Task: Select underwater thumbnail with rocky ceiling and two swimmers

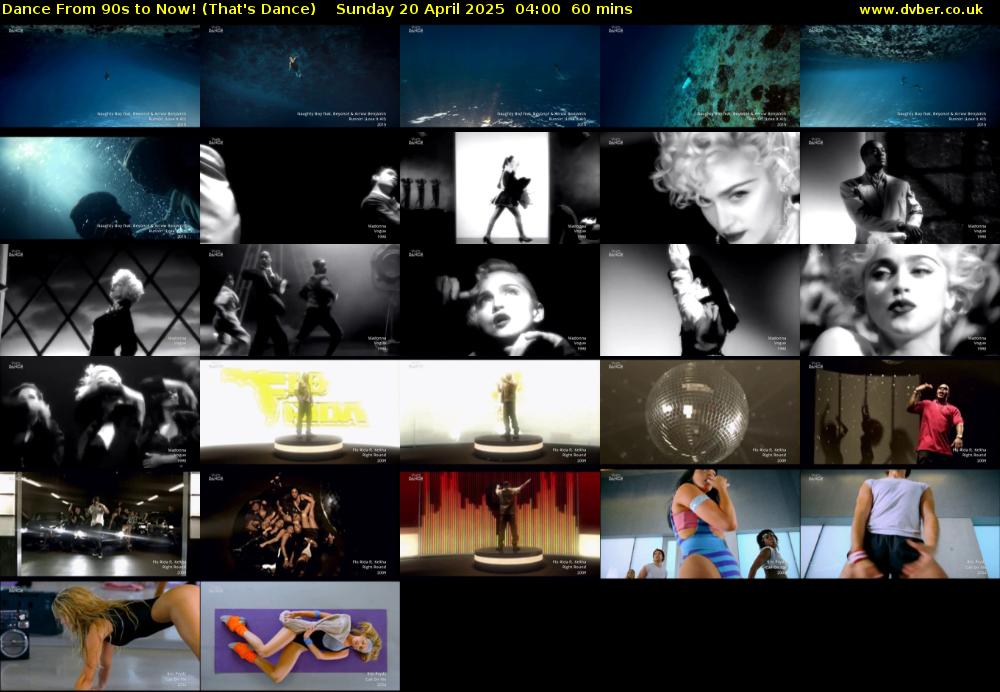Action: click(900, 76)
